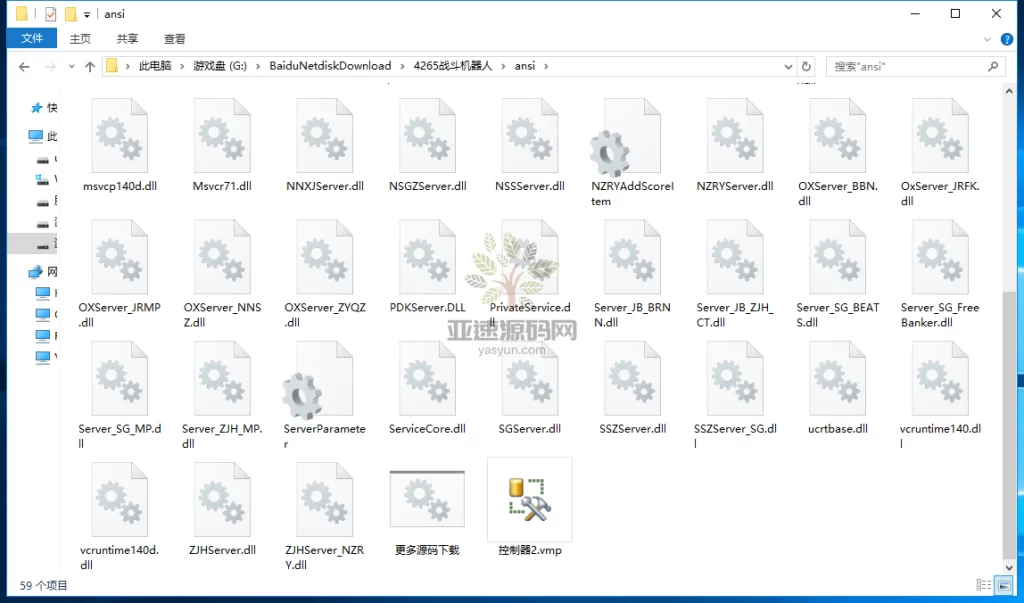Expand the ribbon with the chevron

click(x=987, y=38)
